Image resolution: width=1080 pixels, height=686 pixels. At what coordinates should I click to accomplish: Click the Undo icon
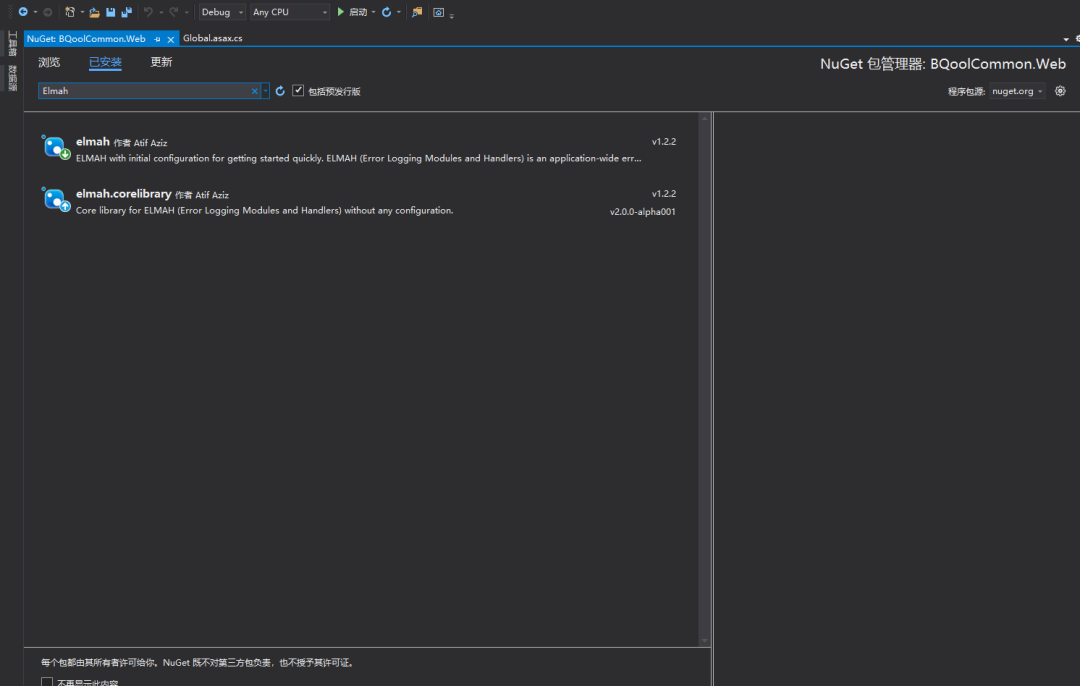(148, 12)
